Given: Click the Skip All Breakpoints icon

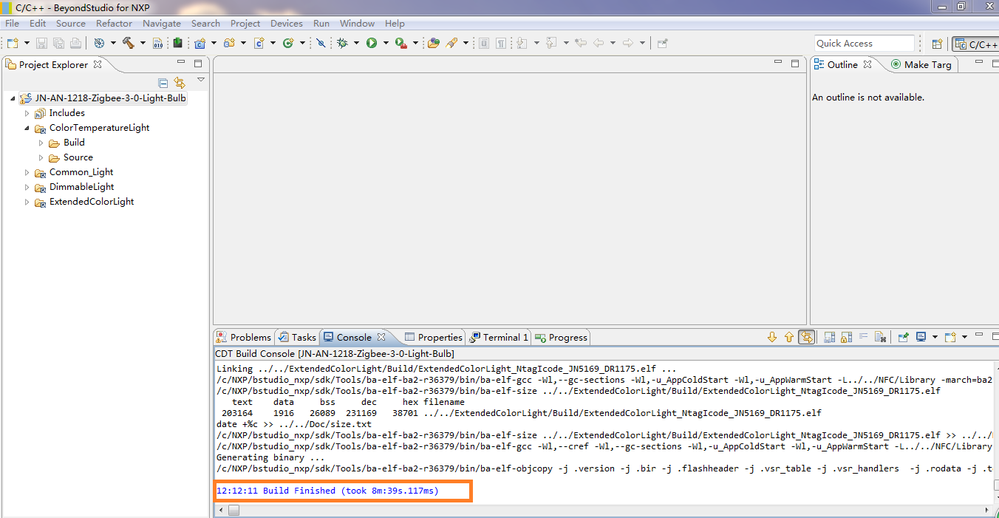Looking at the screenshot, I should click(x=321, y=43).
